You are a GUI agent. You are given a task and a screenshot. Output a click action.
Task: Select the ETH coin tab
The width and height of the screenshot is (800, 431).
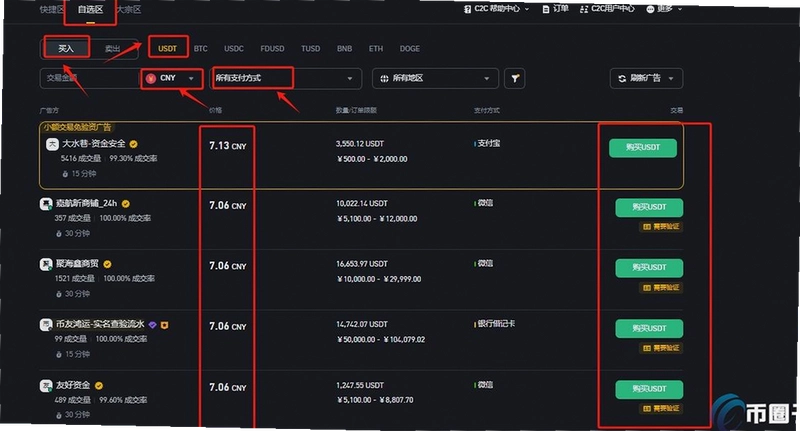point(376,49)
